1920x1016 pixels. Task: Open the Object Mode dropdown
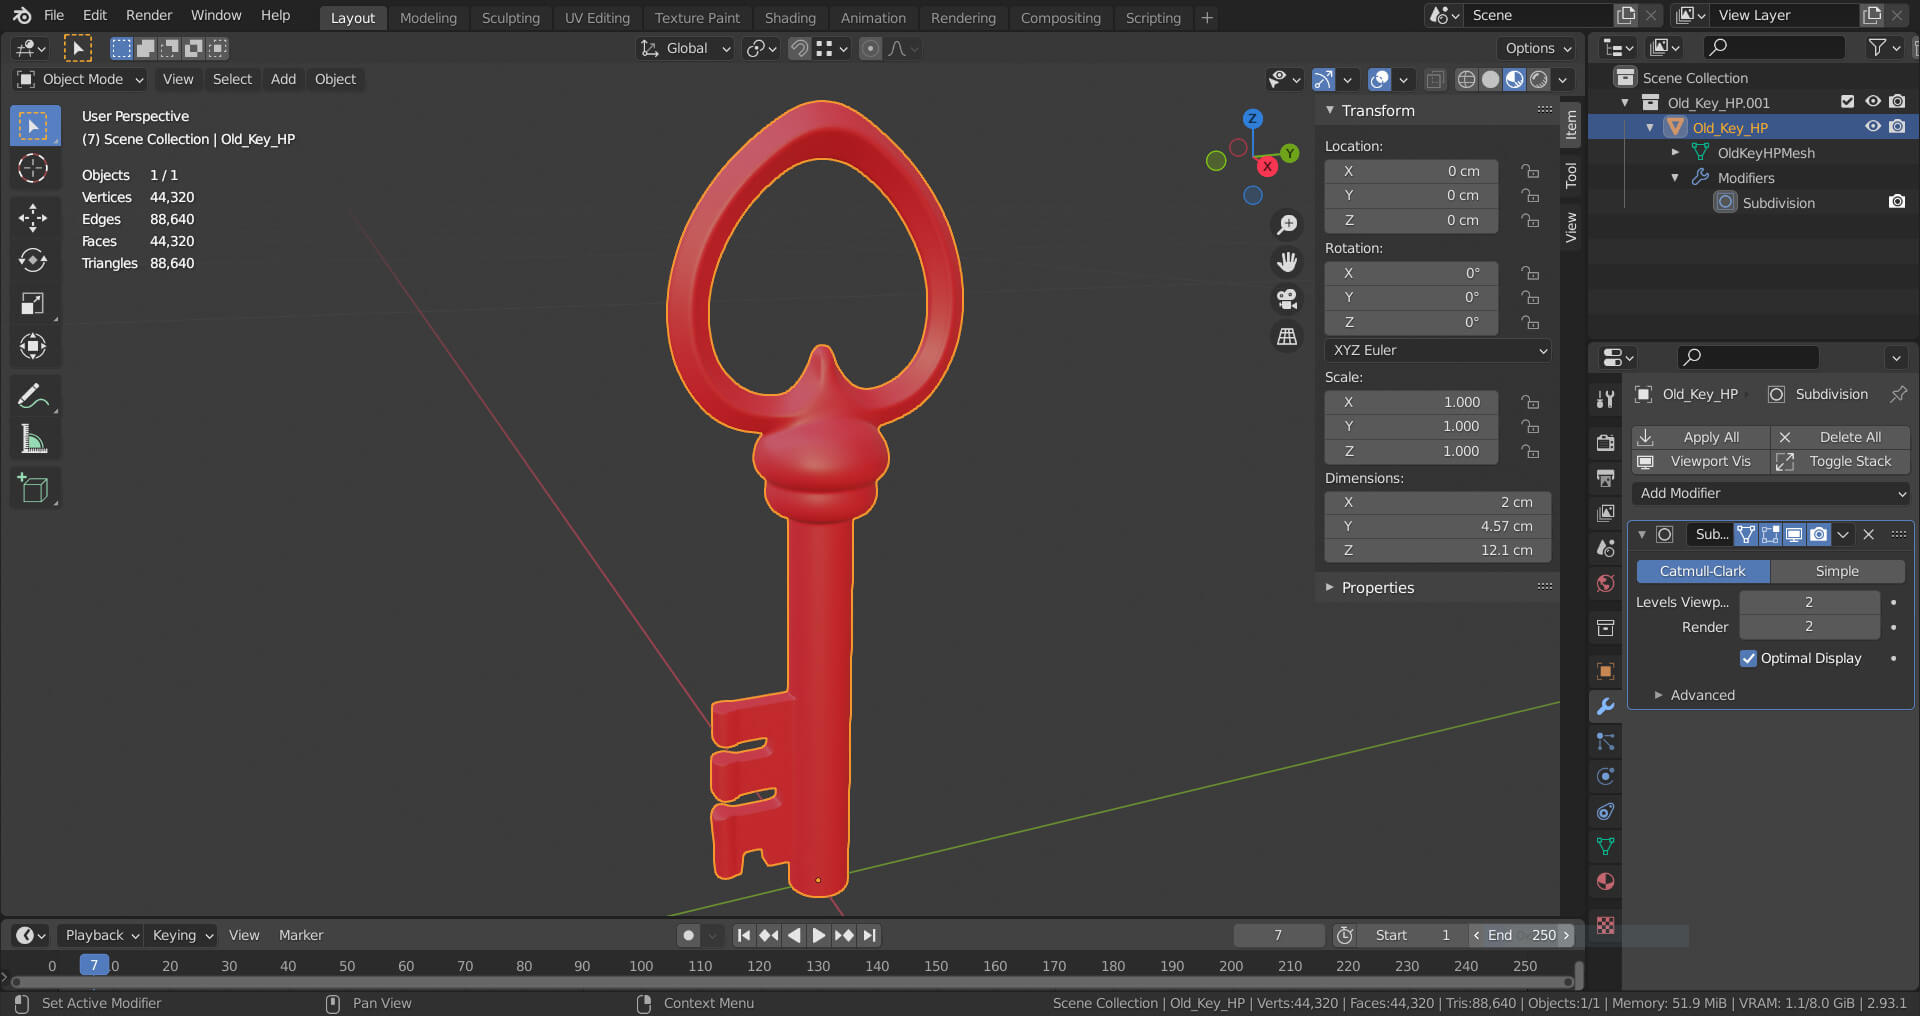pos(82,79)
